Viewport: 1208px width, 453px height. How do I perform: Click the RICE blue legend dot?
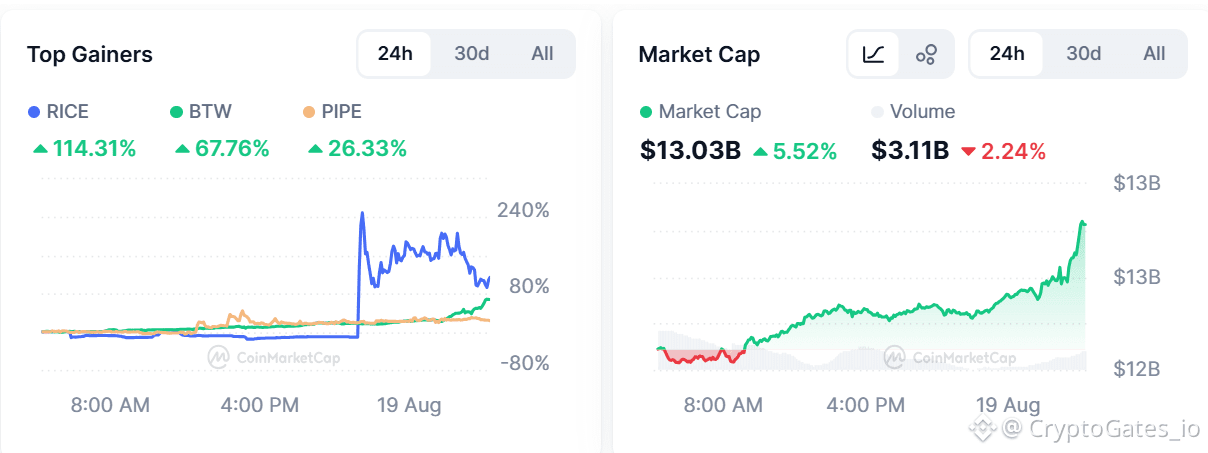pyautogui.click(x=35, y=112)
